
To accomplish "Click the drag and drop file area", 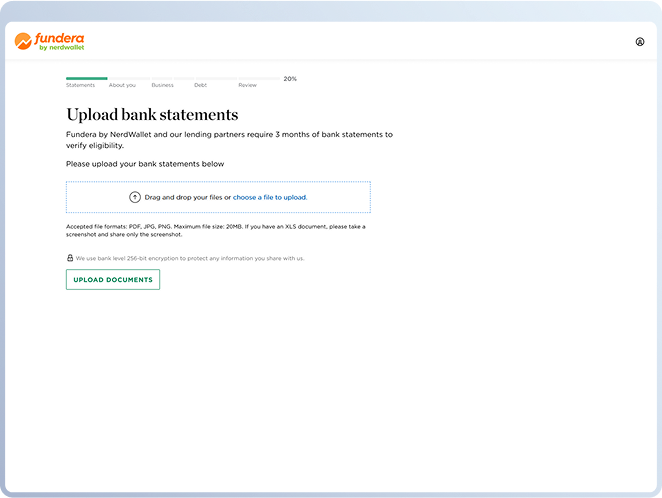I will pos(218,197).
